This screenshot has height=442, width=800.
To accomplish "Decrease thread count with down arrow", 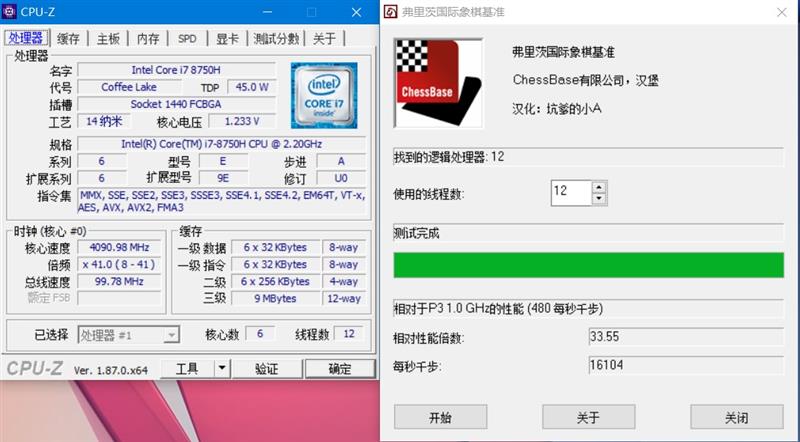I will (x=598, y=196).
